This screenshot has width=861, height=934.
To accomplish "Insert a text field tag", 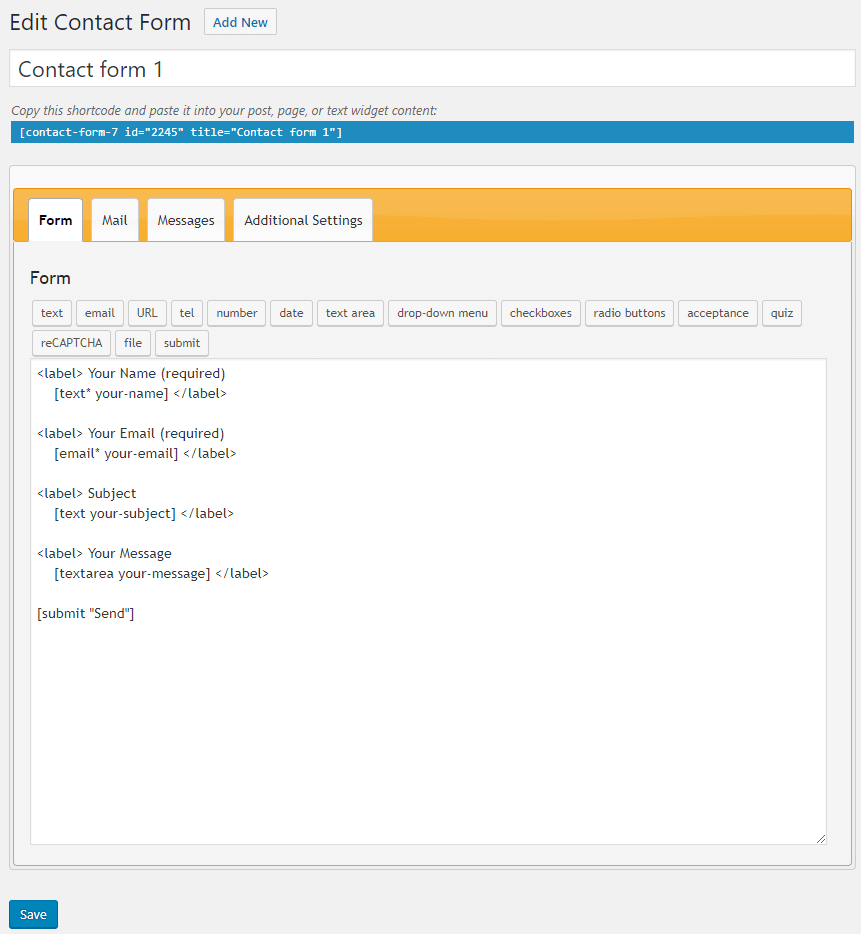I will 52,313.
